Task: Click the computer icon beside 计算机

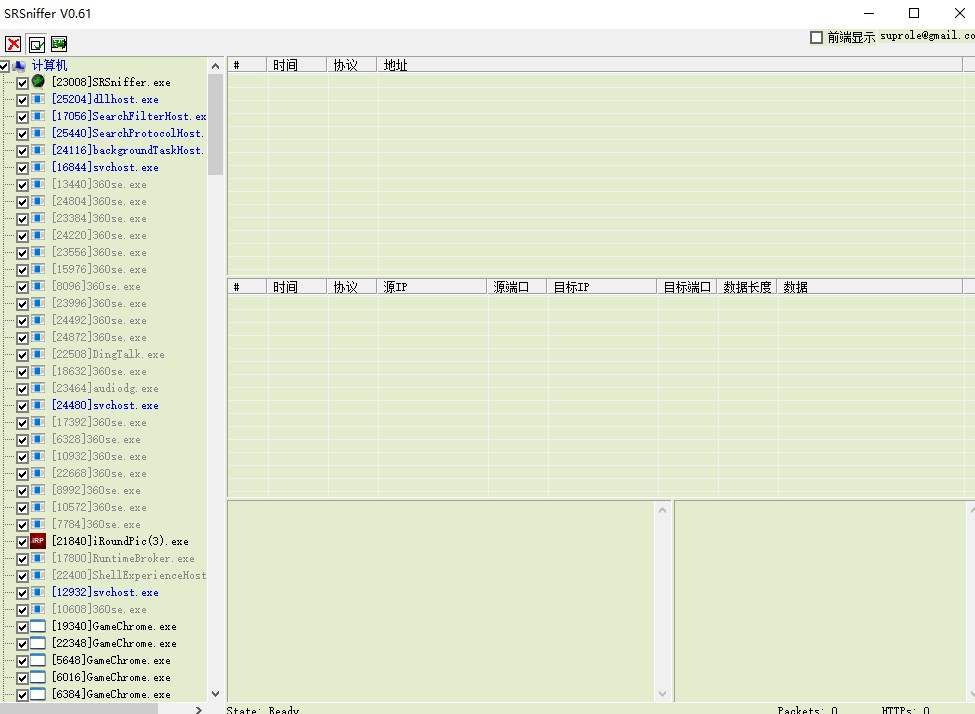Action: [20, 65]
